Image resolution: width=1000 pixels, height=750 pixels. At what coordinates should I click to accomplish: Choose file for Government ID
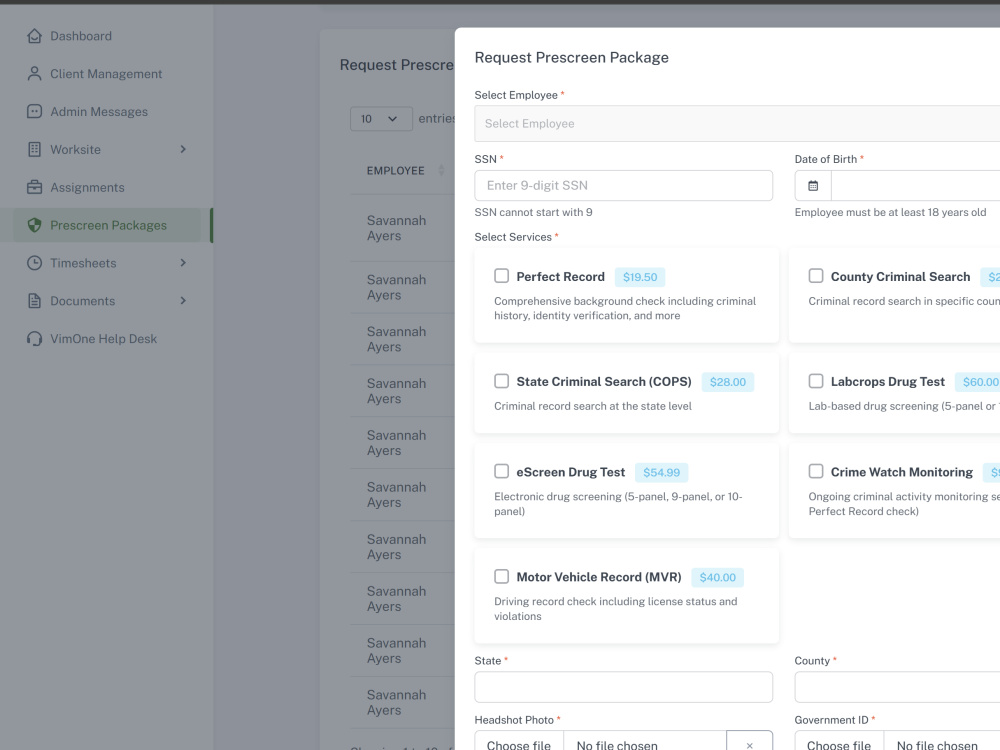(x=839, y=744)
